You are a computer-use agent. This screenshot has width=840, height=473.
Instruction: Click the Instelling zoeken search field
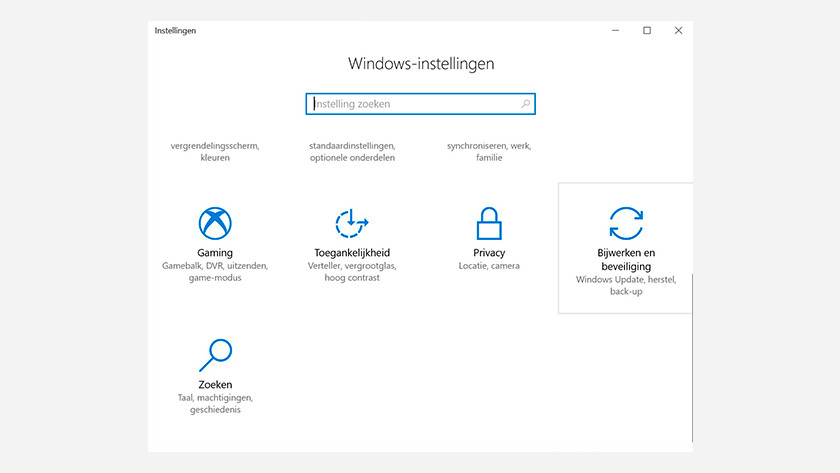421,104
